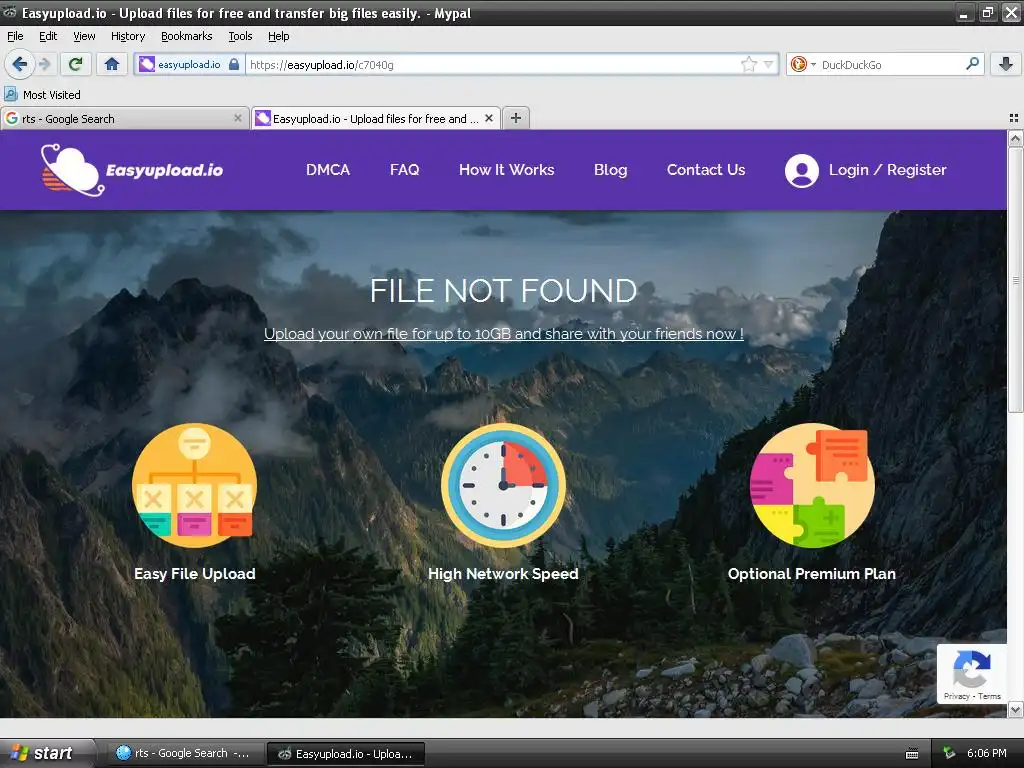Open the Bookmarks menu
Image resolution: width=1024 pixels, height=768 pixels.
coord(186,37)
